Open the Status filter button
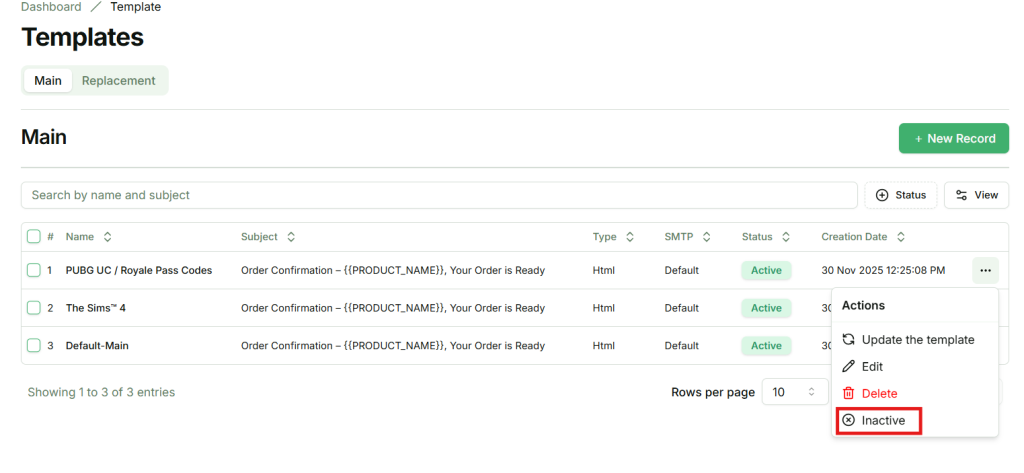Screen dimensions: 1024x473 [901, 195]
